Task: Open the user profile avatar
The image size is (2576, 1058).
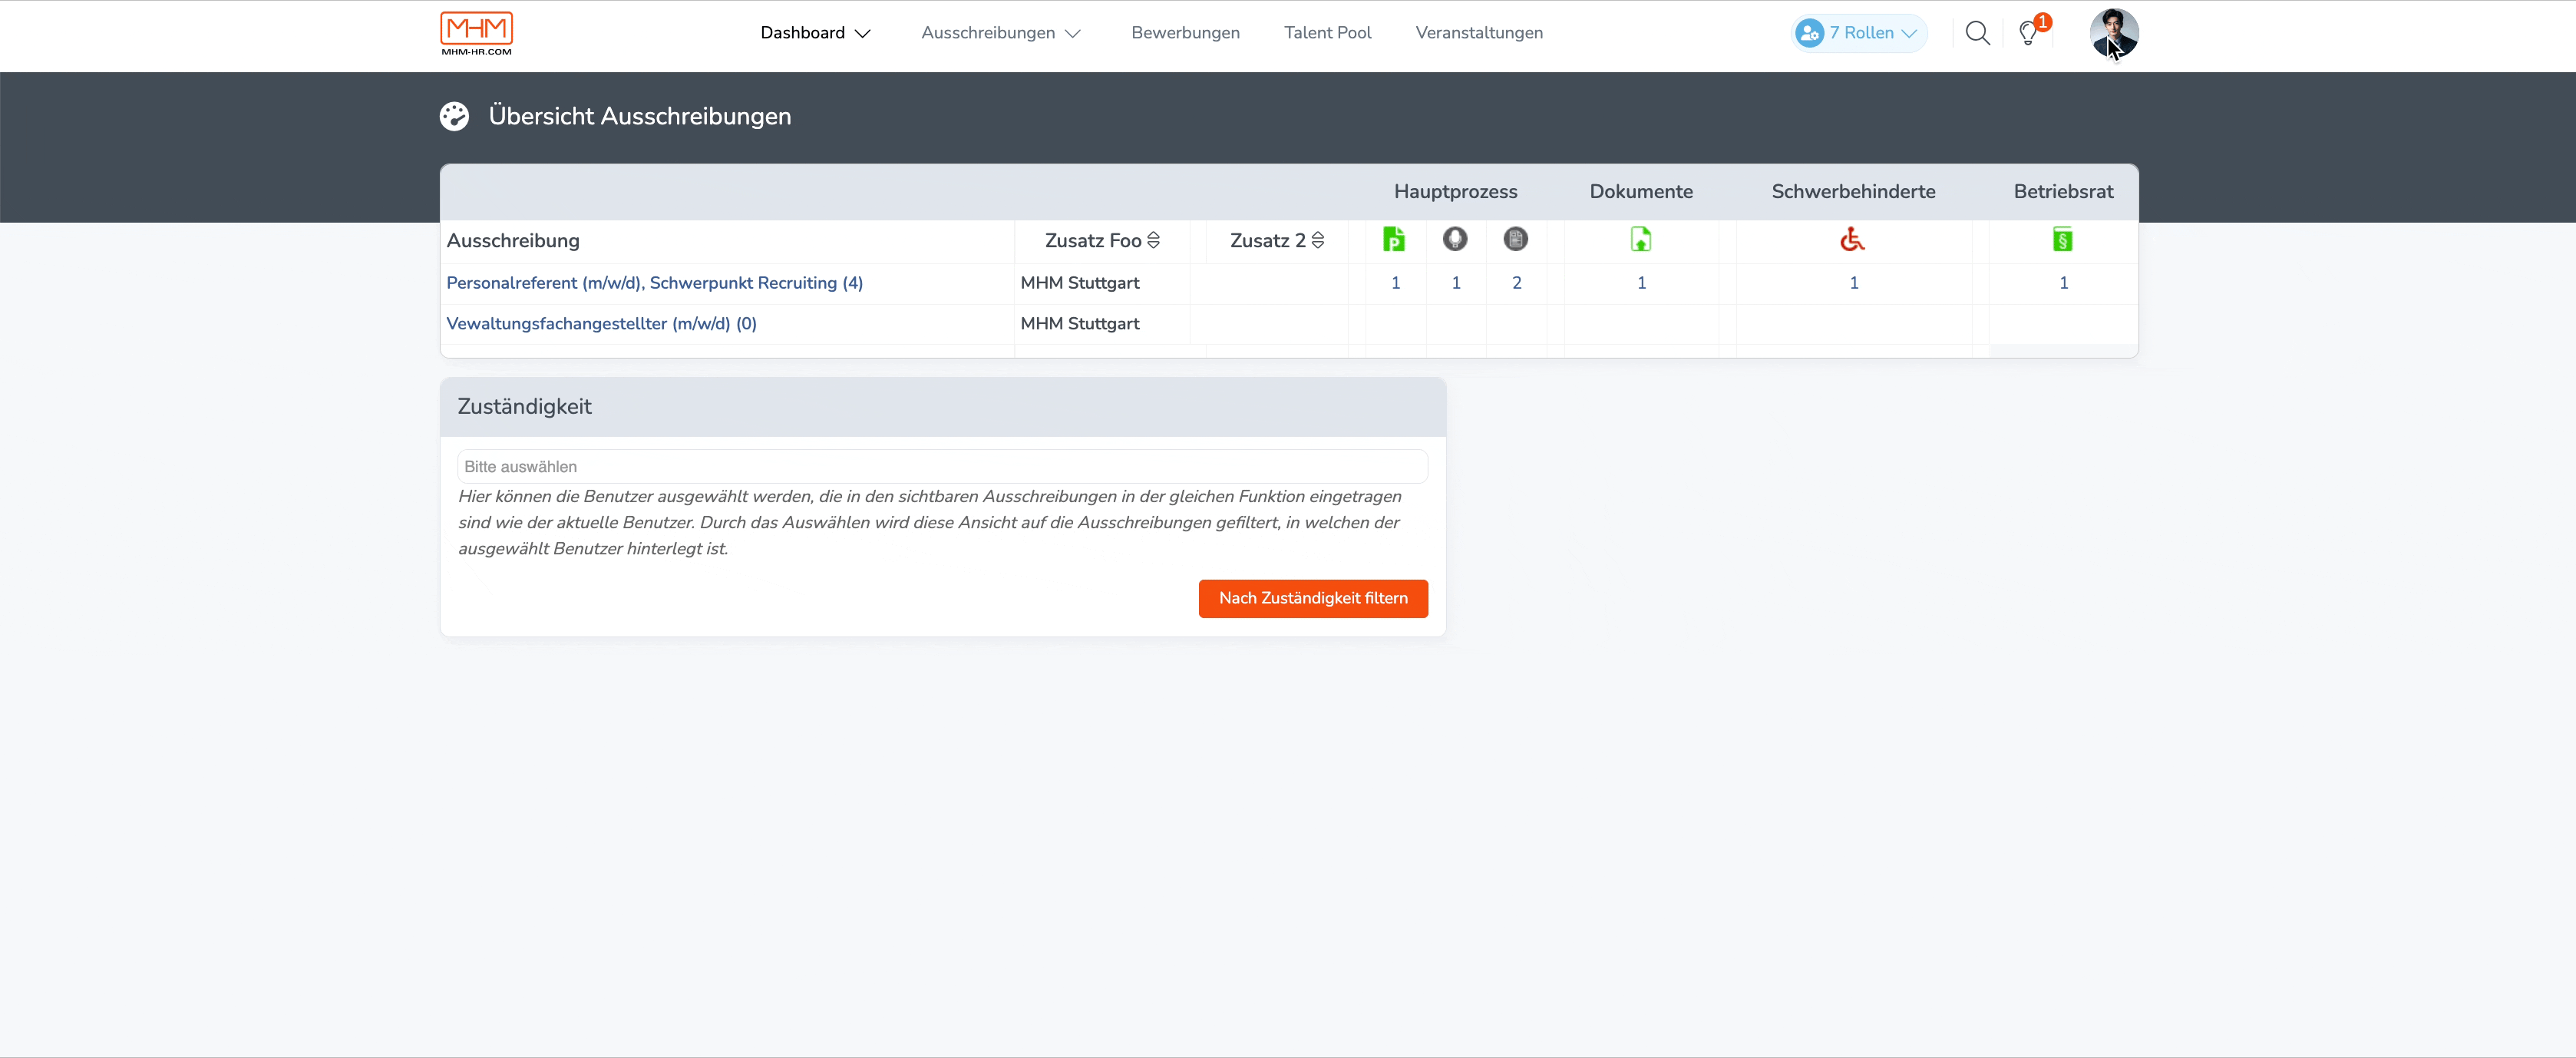Action: (2114, 34)
